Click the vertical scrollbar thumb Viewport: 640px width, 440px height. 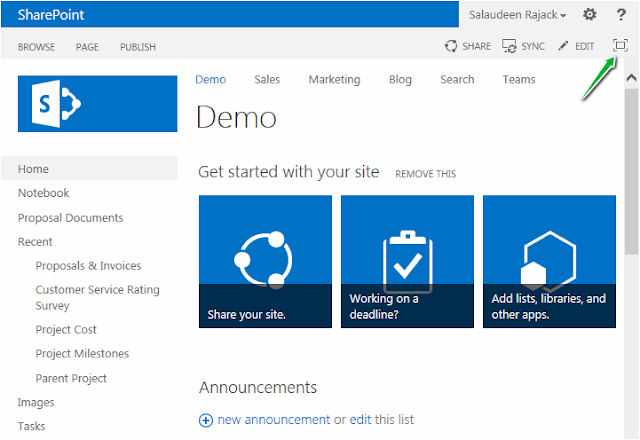coord(631,171)
